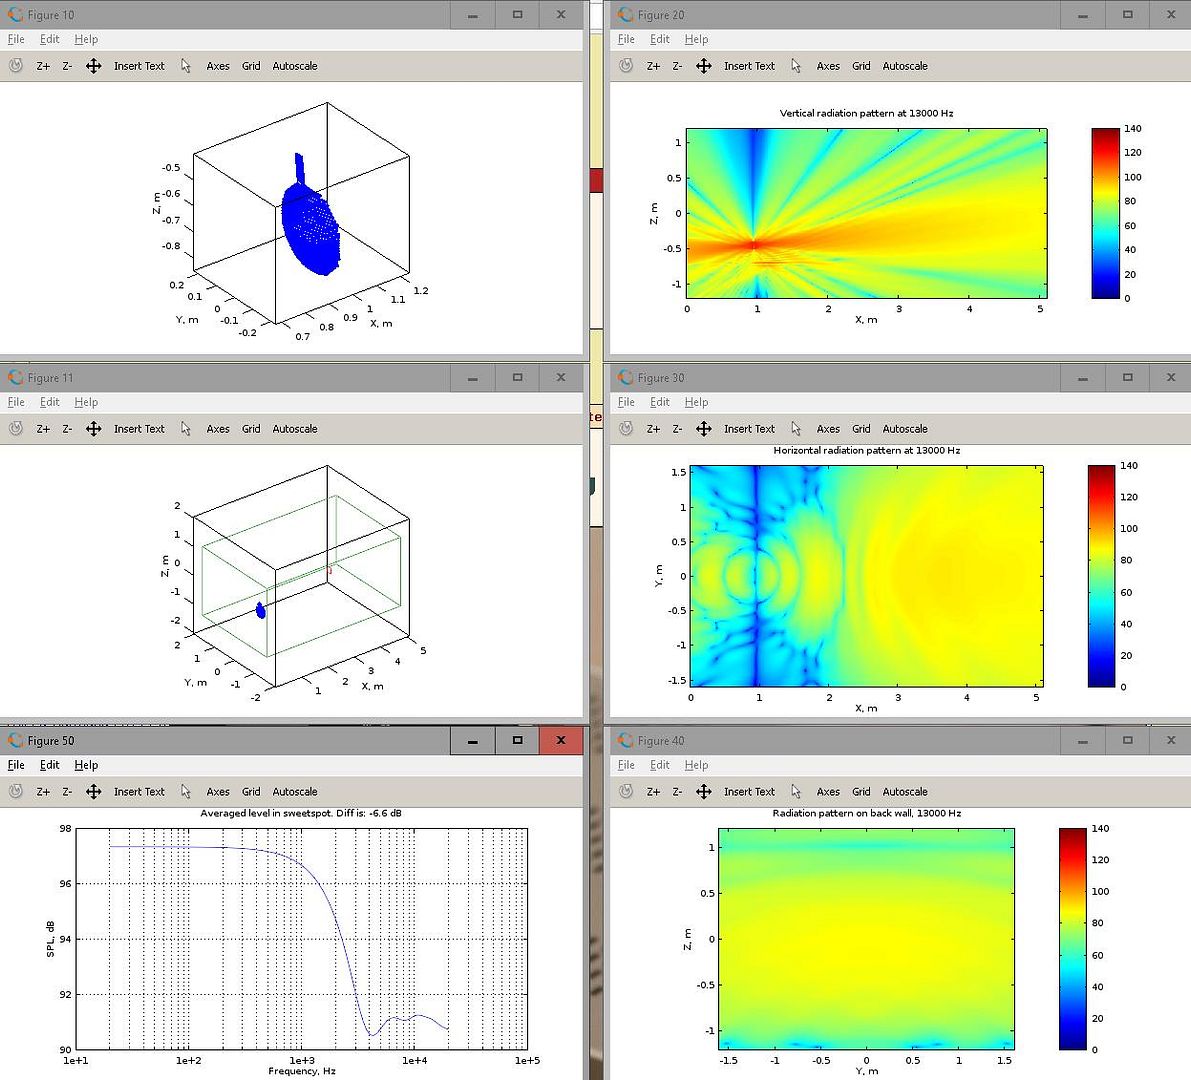Image resolution: width=1191 pixels, height=1080 pixels.
Task: Click the pointer select icon in Figure 11
Action: [186, 429]
